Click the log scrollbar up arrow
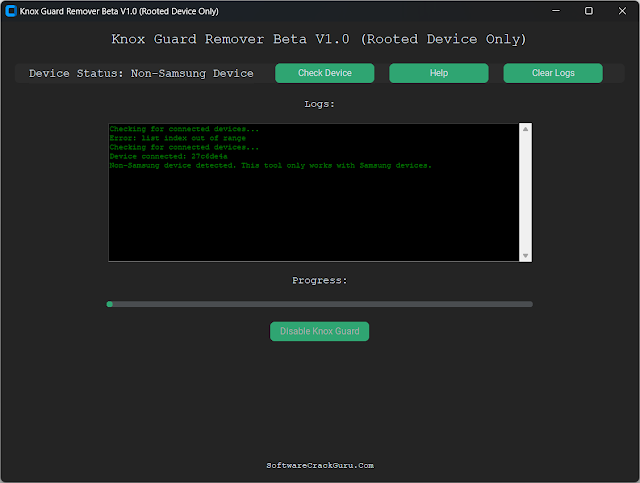Screen dimensions: 640x483 pyautogui.click(x=525, y=129)
